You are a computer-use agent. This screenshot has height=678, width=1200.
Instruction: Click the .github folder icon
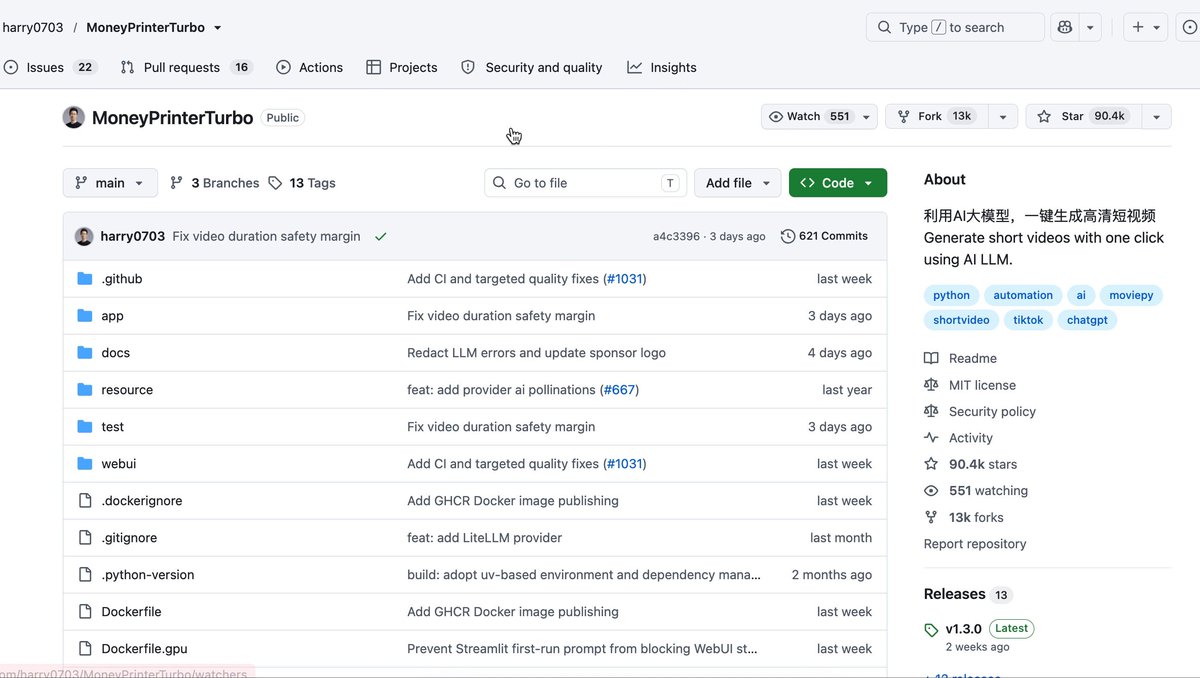pos(85,279)
